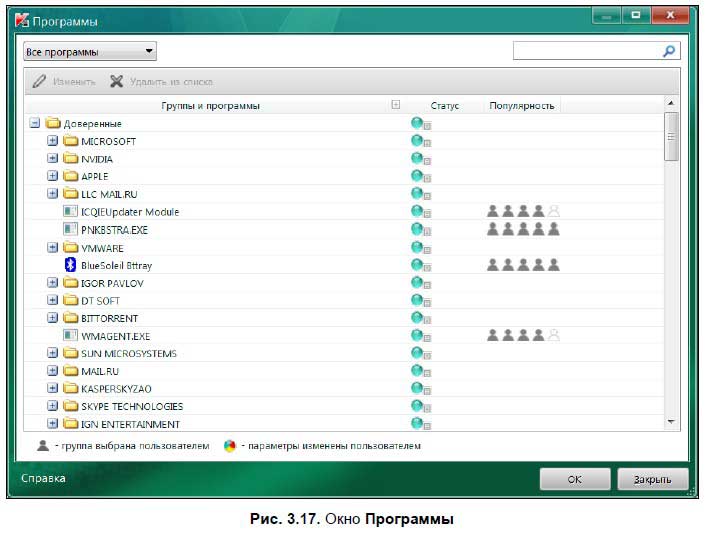This screenshot has width=705, height=533.
Task: Open the 'Все программы' filter dropdown
Action: (89, 52)
